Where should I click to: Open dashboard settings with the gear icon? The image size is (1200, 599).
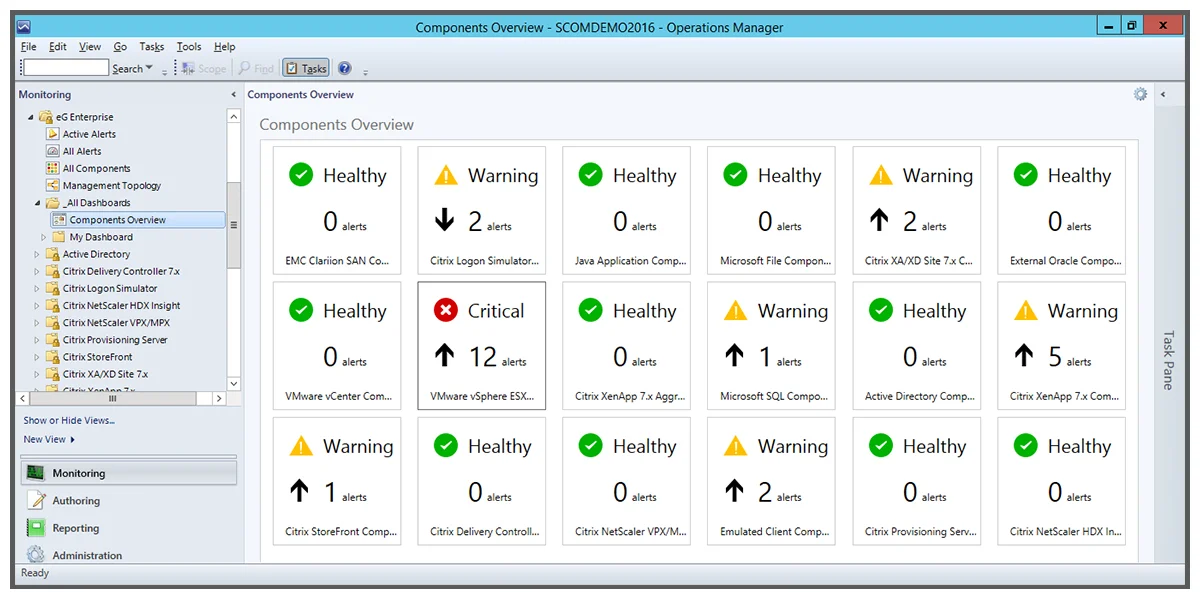click(x=1140, y=94)
